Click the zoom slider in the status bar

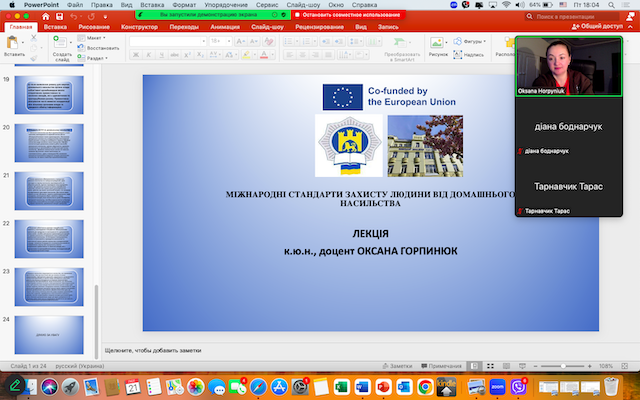coord(563,366)
